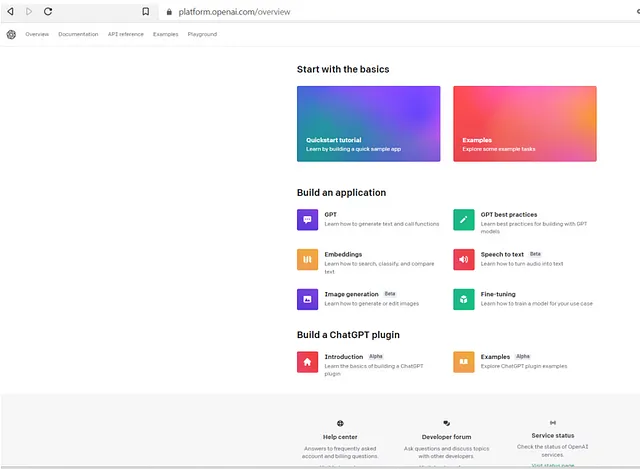640x469 pixels.
Task: Click the Service status heading
Action: [x=553, y=436]
